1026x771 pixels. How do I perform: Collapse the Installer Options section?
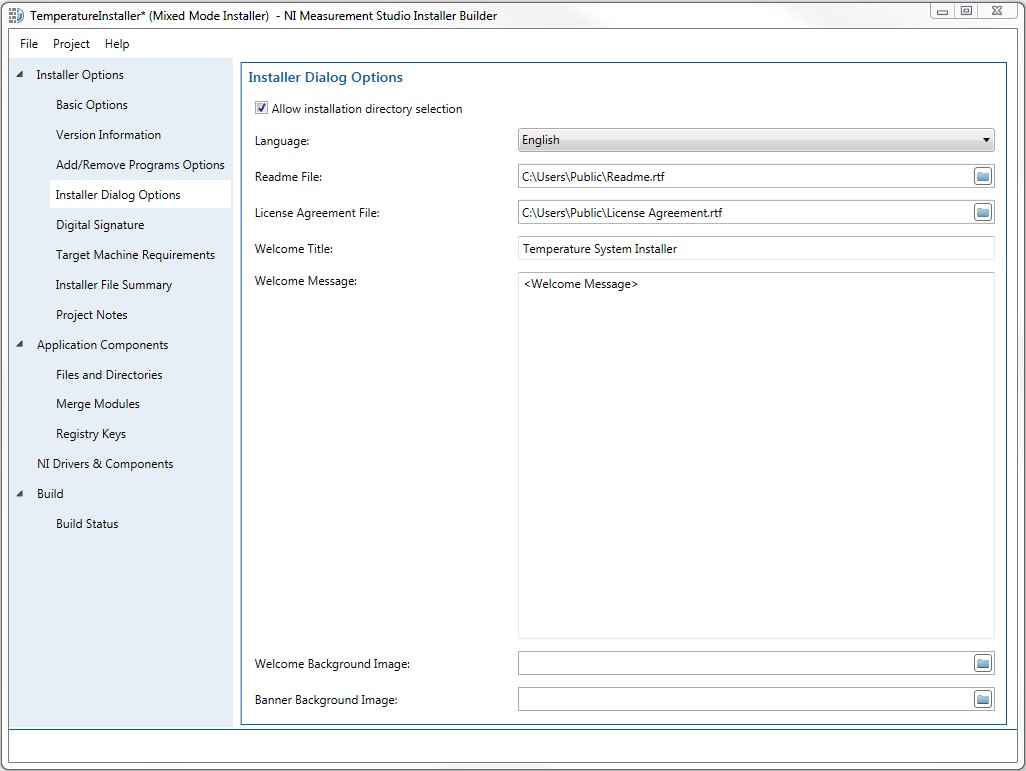pos(21,74)
